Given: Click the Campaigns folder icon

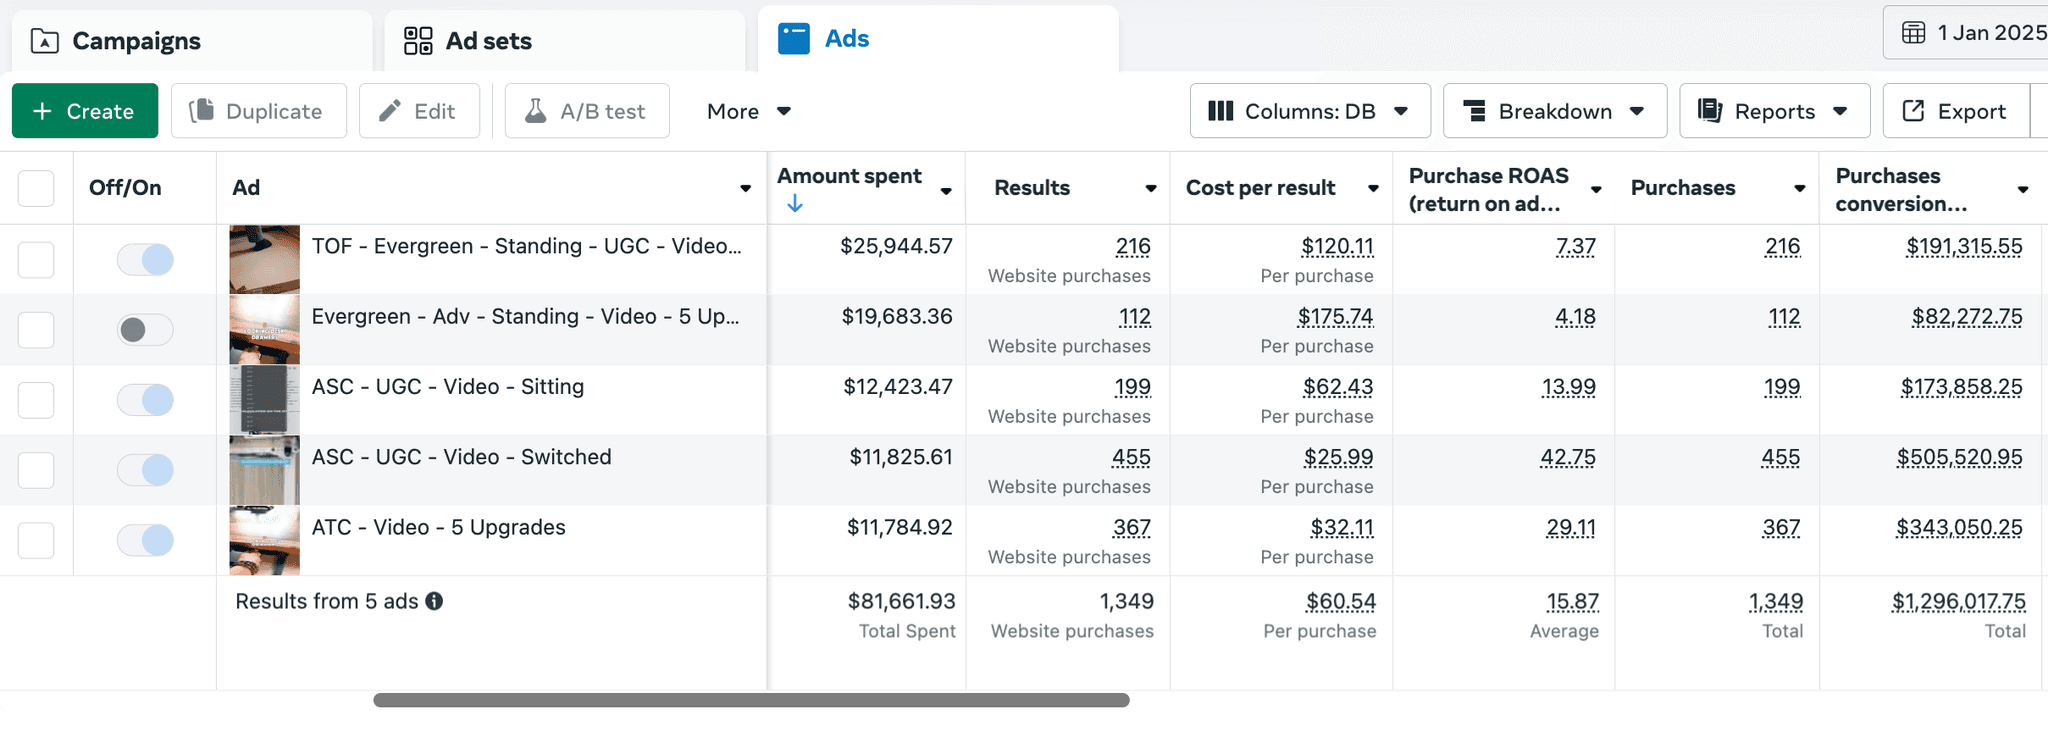Looking at the screenshot, I should [45, 41].
